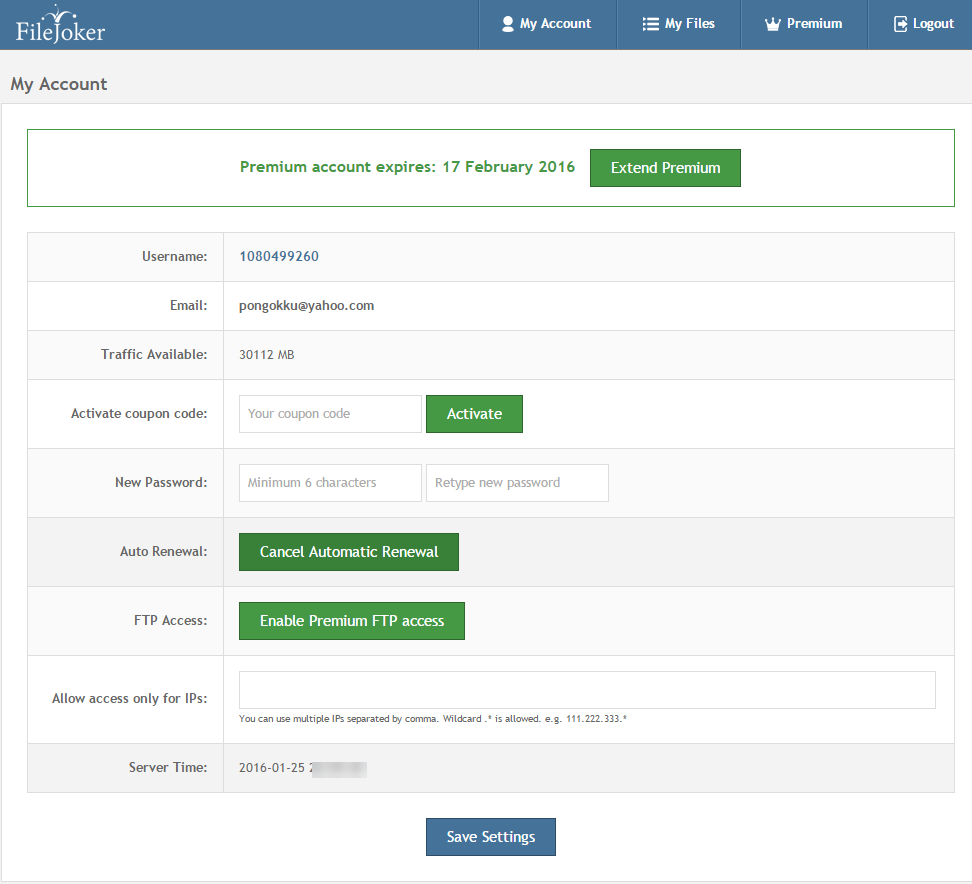Enable Premium FTP access
972x884 pixels.
pos(351,620)
